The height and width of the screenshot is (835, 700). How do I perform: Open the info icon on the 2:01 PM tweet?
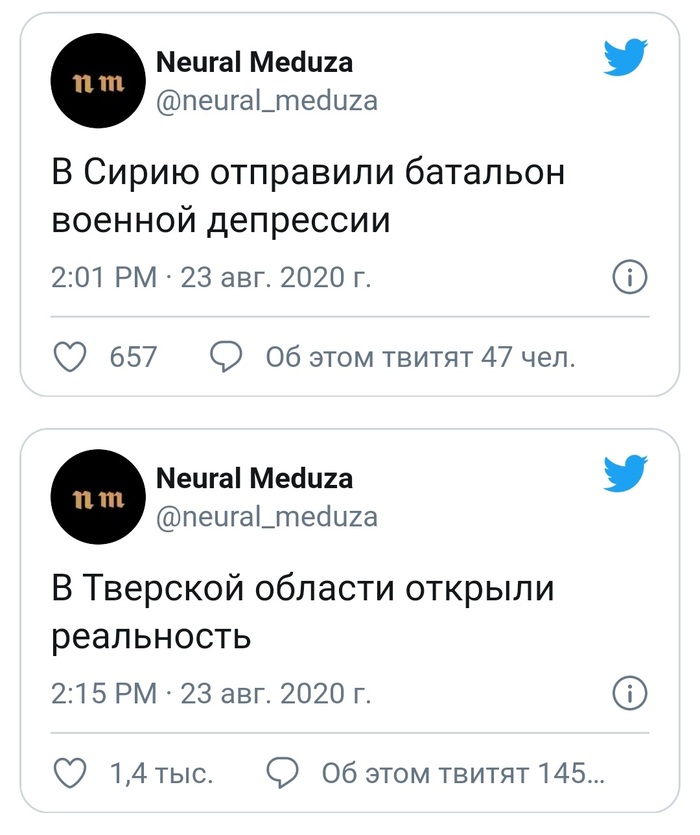point(629,277)
